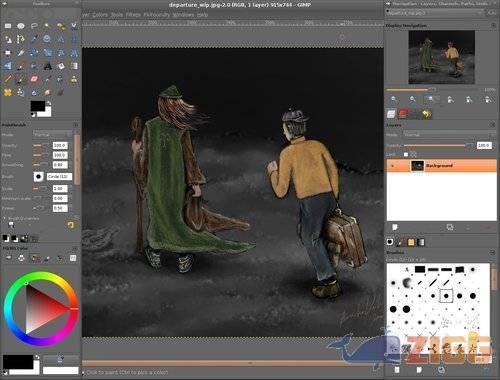Select the Bucket Fill tool
The image size is (500, 380).
[61, 66]
